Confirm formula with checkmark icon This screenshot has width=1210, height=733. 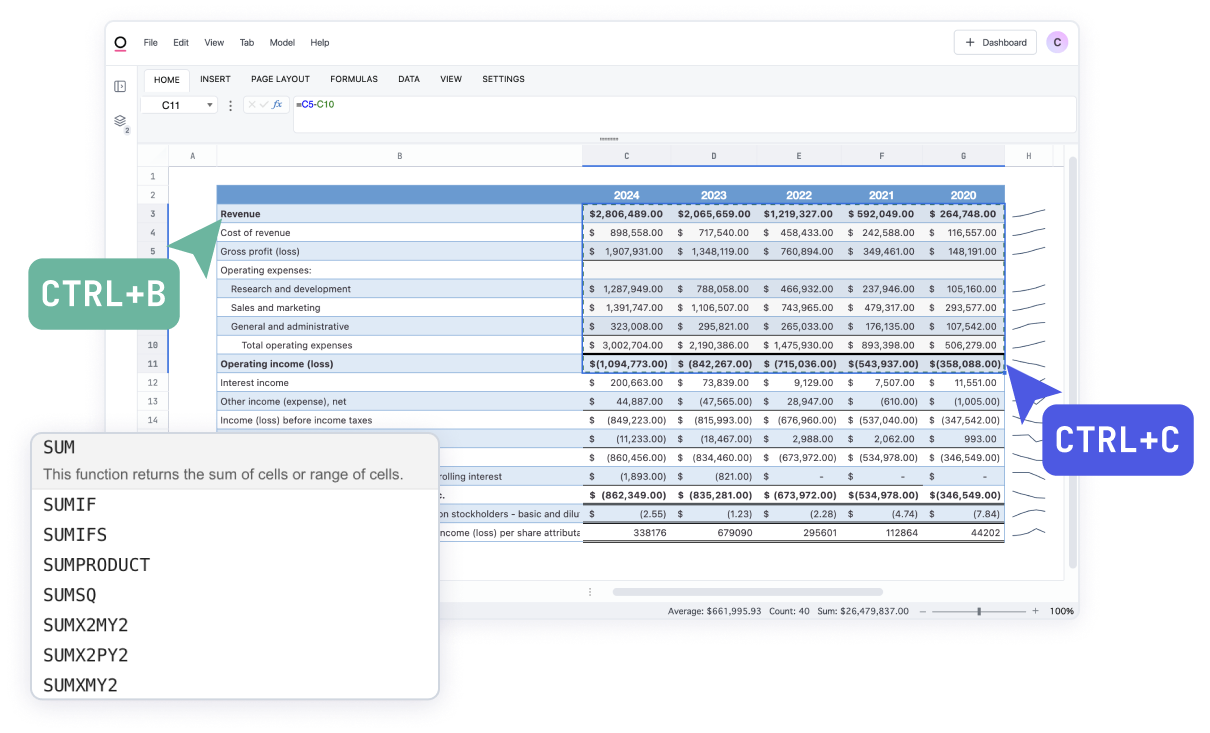click(x=264, y=105)
